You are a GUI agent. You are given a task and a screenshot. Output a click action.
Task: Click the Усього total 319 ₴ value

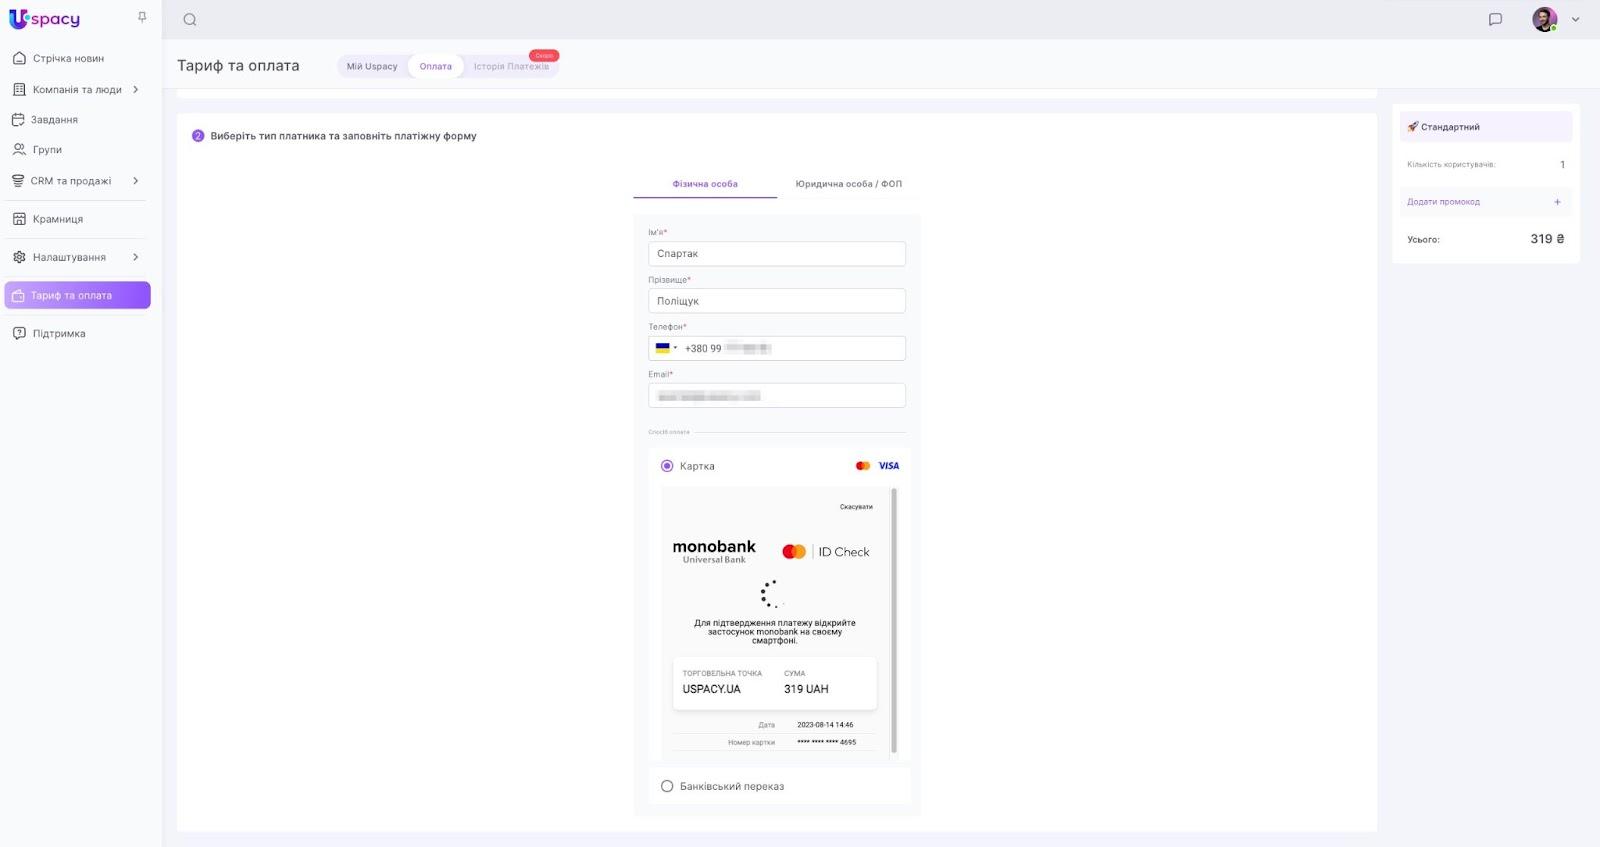pos(1547,239)
